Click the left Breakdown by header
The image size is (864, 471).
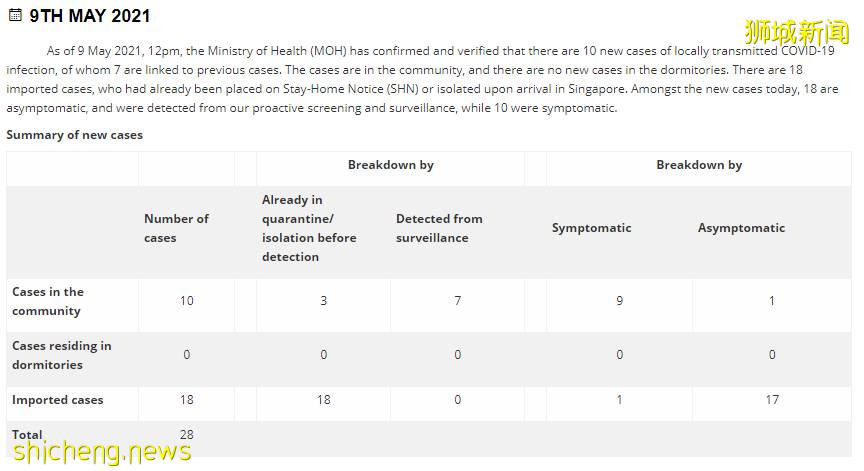click(x=390, y=165)
